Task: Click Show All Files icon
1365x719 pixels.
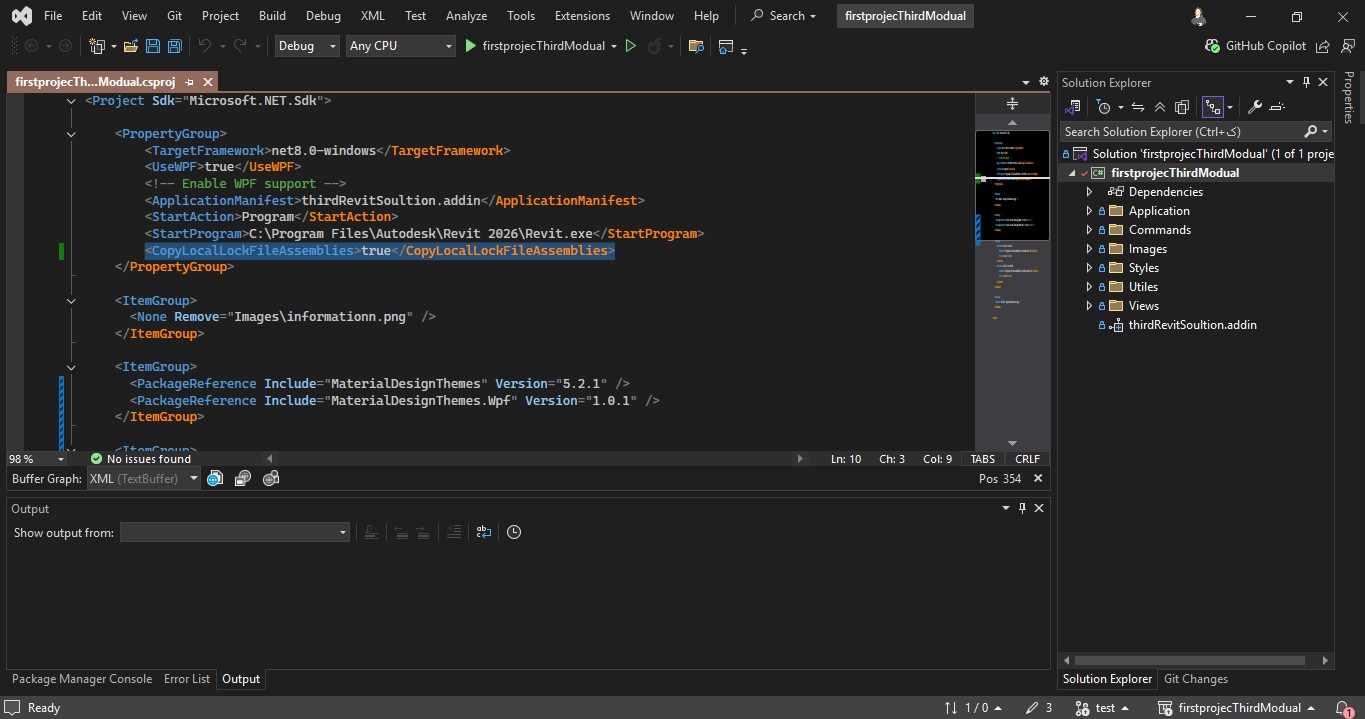Action: (1182, 107)
